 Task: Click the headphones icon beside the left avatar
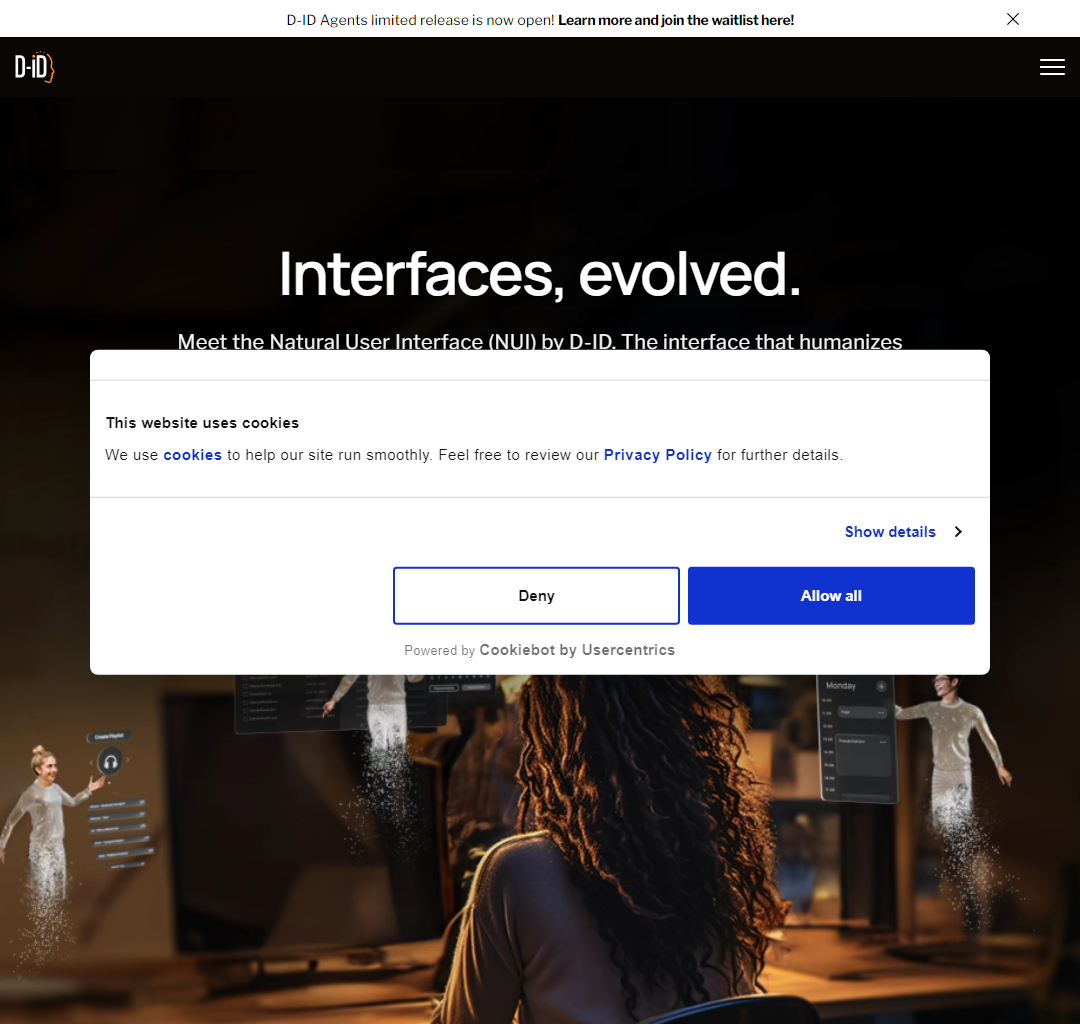[x=110, y=762]
